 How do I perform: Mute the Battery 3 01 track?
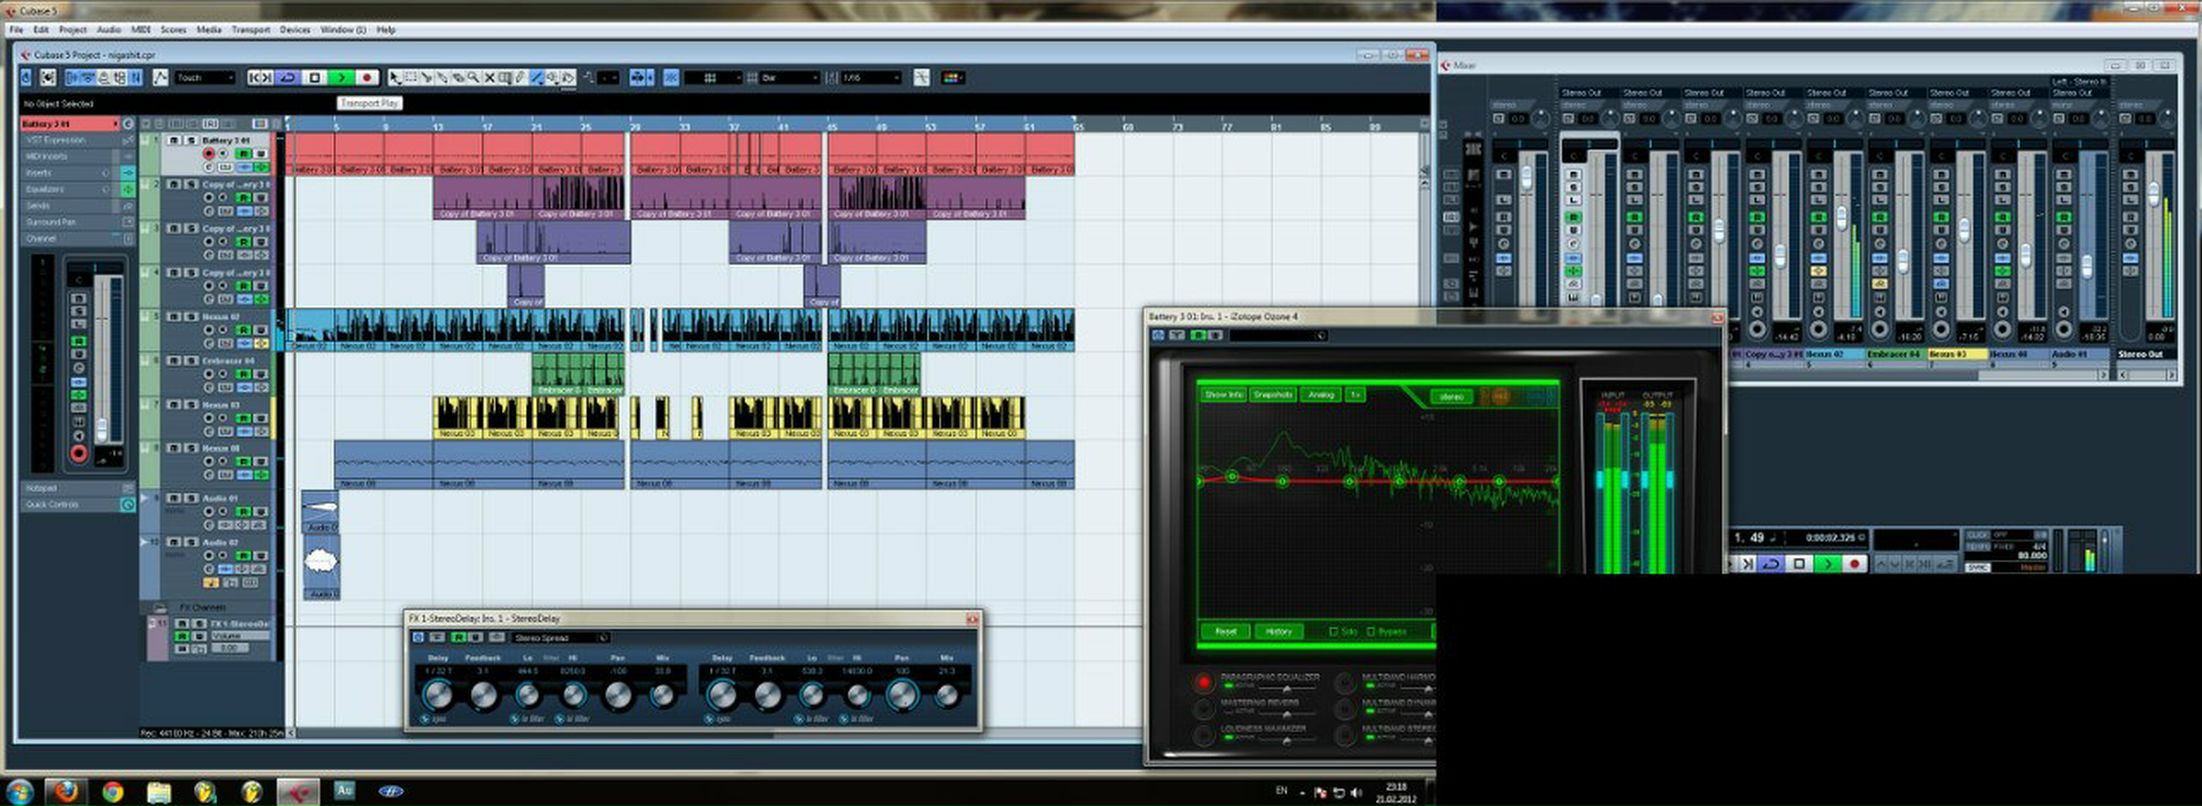pyautogui.click(x=174, y=141)
